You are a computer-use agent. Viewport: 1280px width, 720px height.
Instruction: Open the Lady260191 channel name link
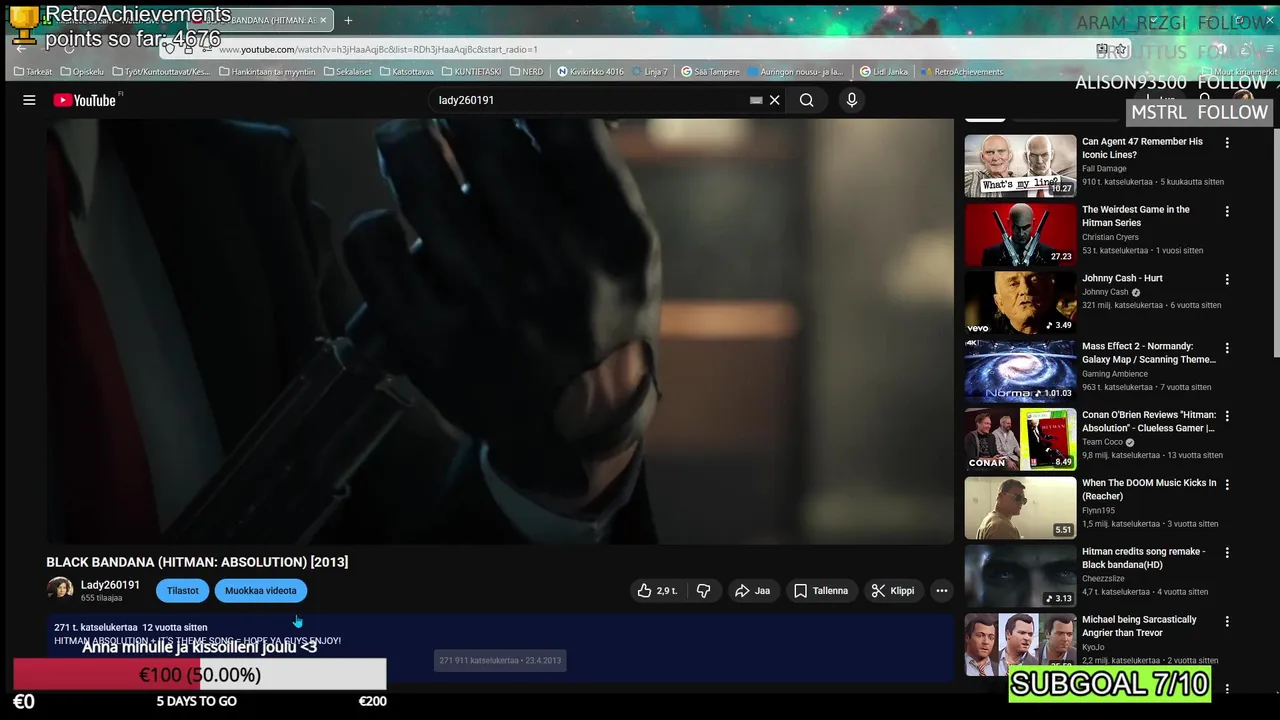click(x=110, y=585)
